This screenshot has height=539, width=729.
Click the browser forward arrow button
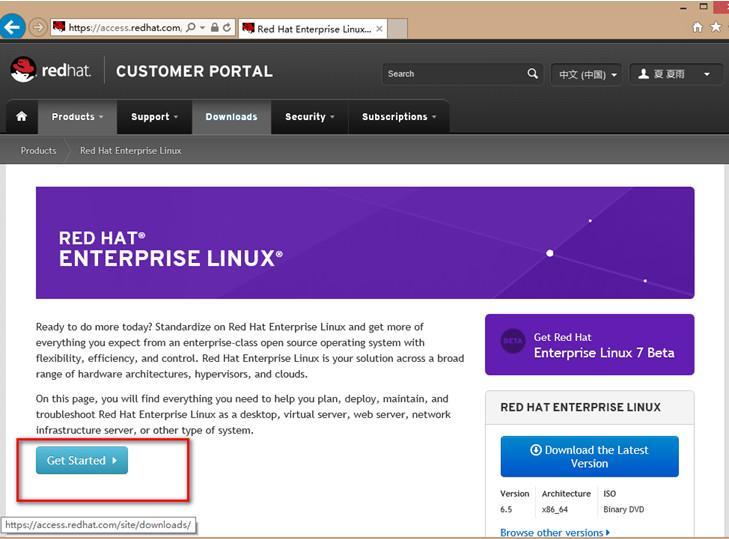pos(37,27)
